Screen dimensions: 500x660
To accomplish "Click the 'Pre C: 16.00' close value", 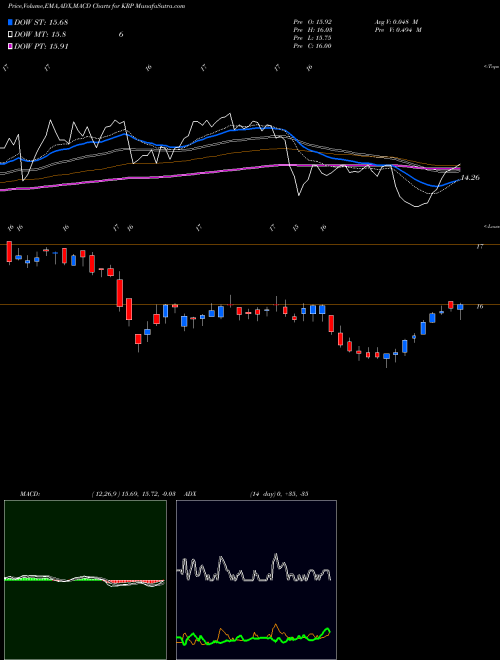I will [313, 45].
